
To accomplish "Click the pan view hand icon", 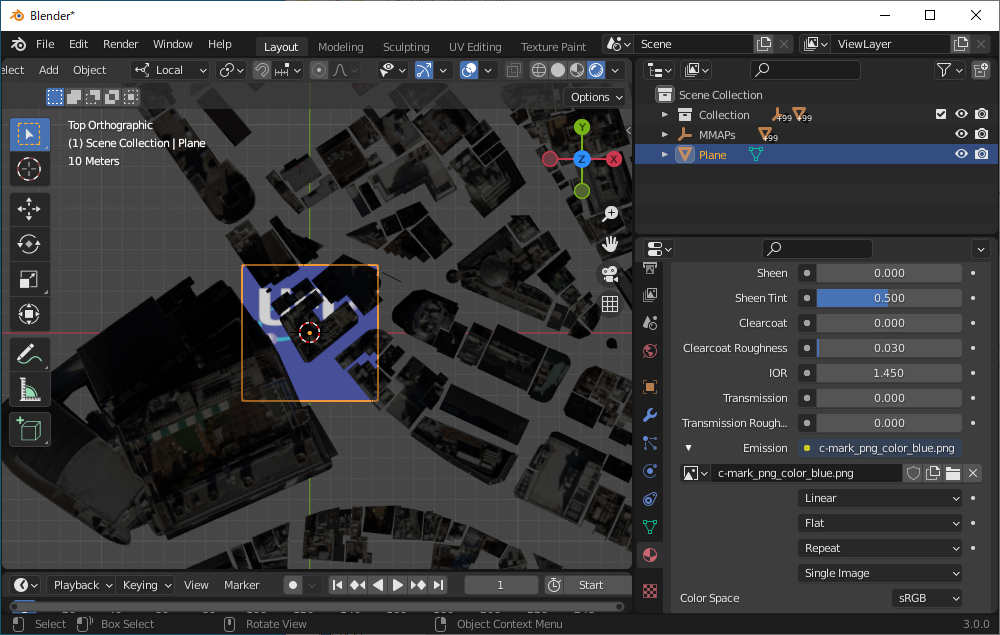I will click(x=610, y=244).
